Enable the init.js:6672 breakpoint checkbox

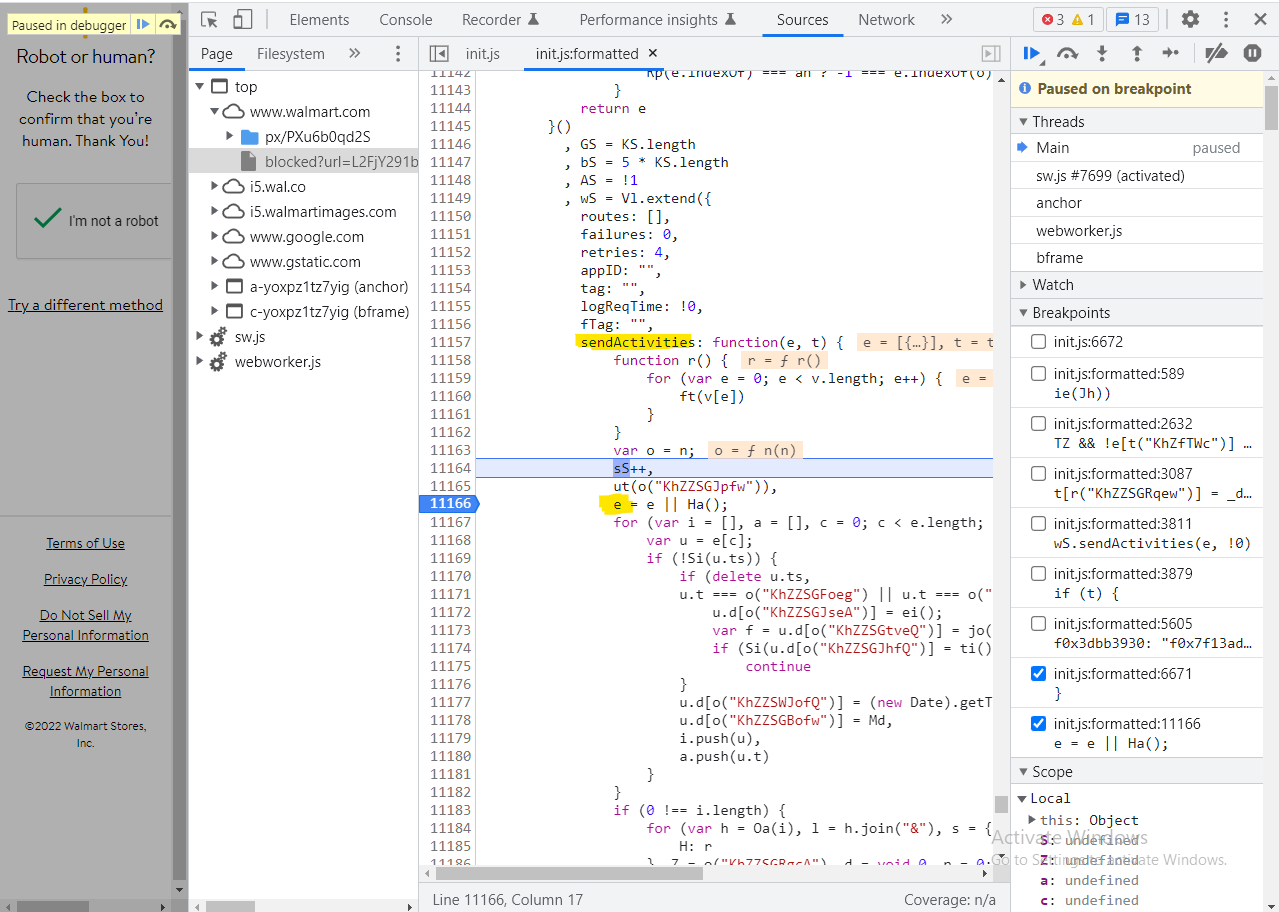pyautogui.click(x=1038, y=342)
